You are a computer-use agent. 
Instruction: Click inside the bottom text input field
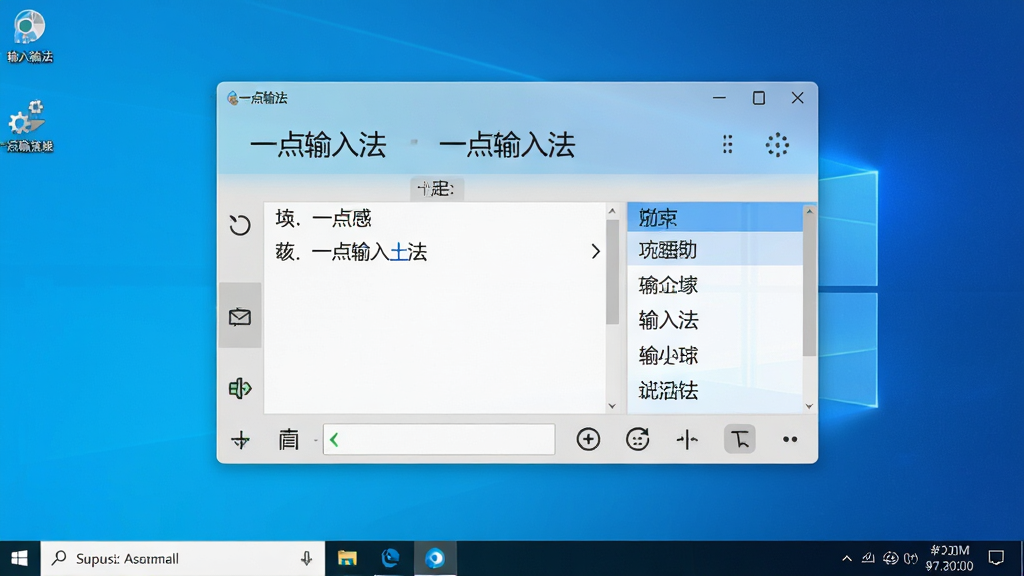coord(439,440)
